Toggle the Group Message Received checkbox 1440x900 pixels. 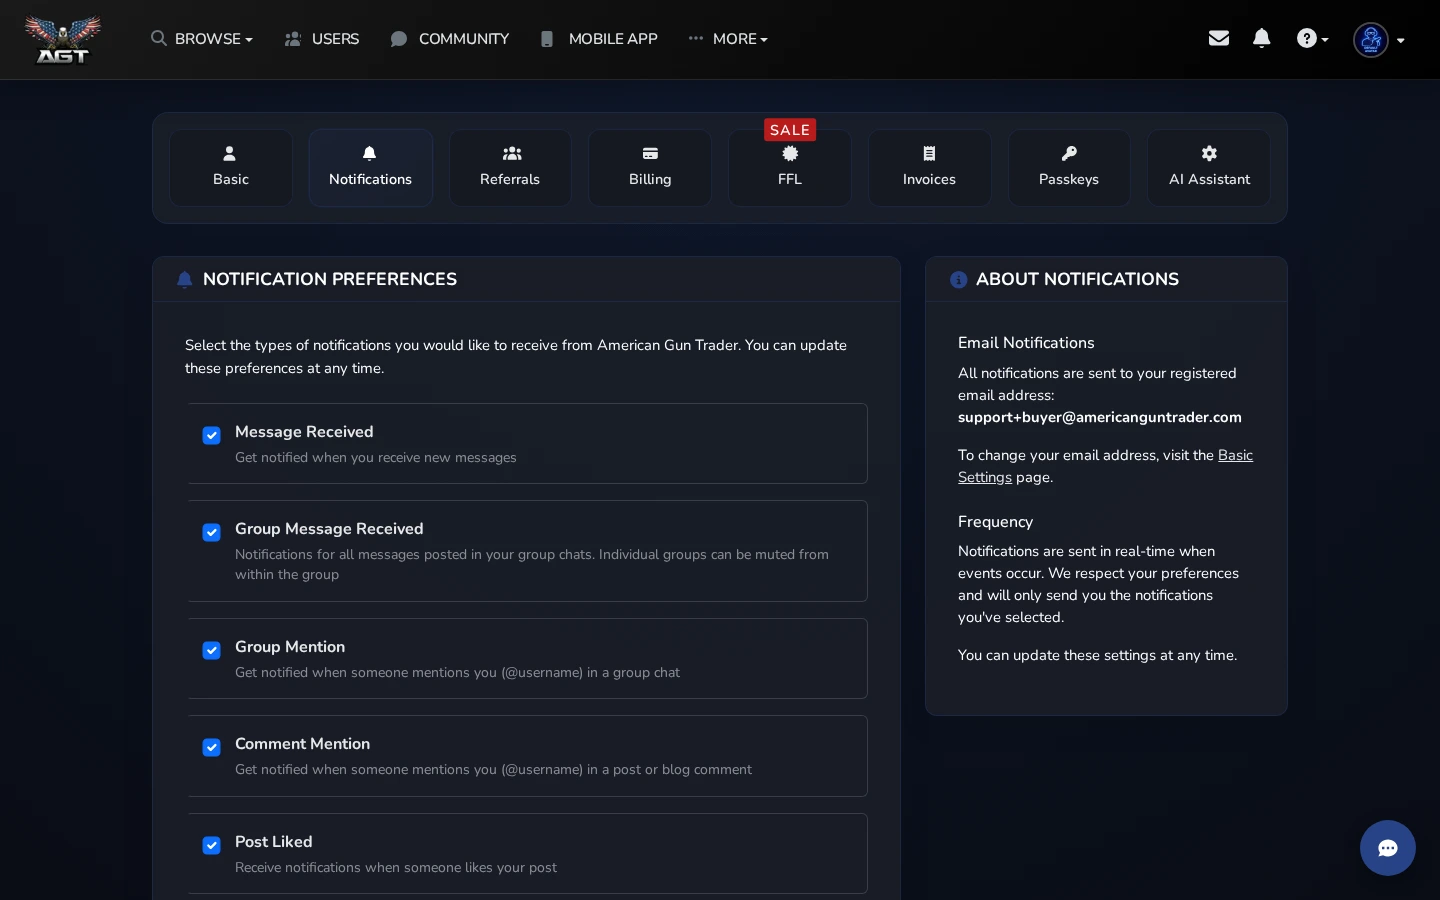pyautogui.click(x=212, y=532)
